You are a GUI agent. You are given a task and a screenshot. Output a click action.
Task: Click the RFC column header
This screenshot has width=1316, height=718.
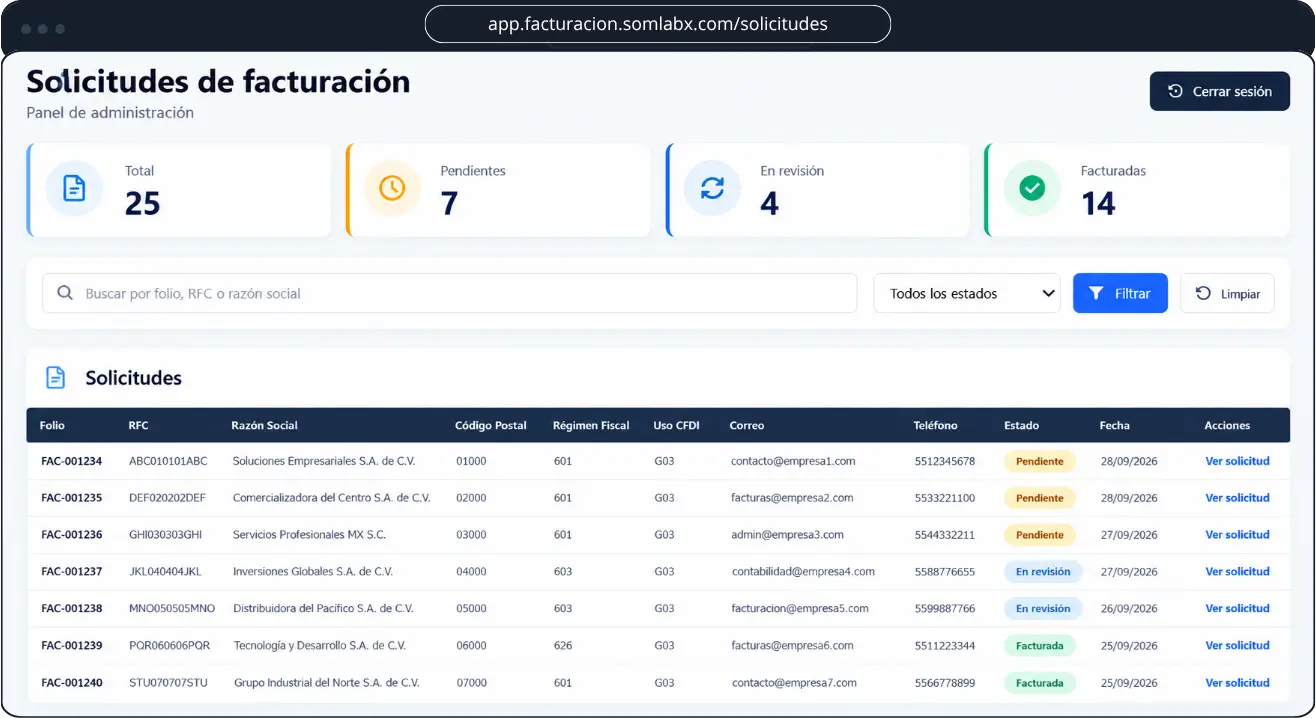pyautogui.click(x=138, y=425)
